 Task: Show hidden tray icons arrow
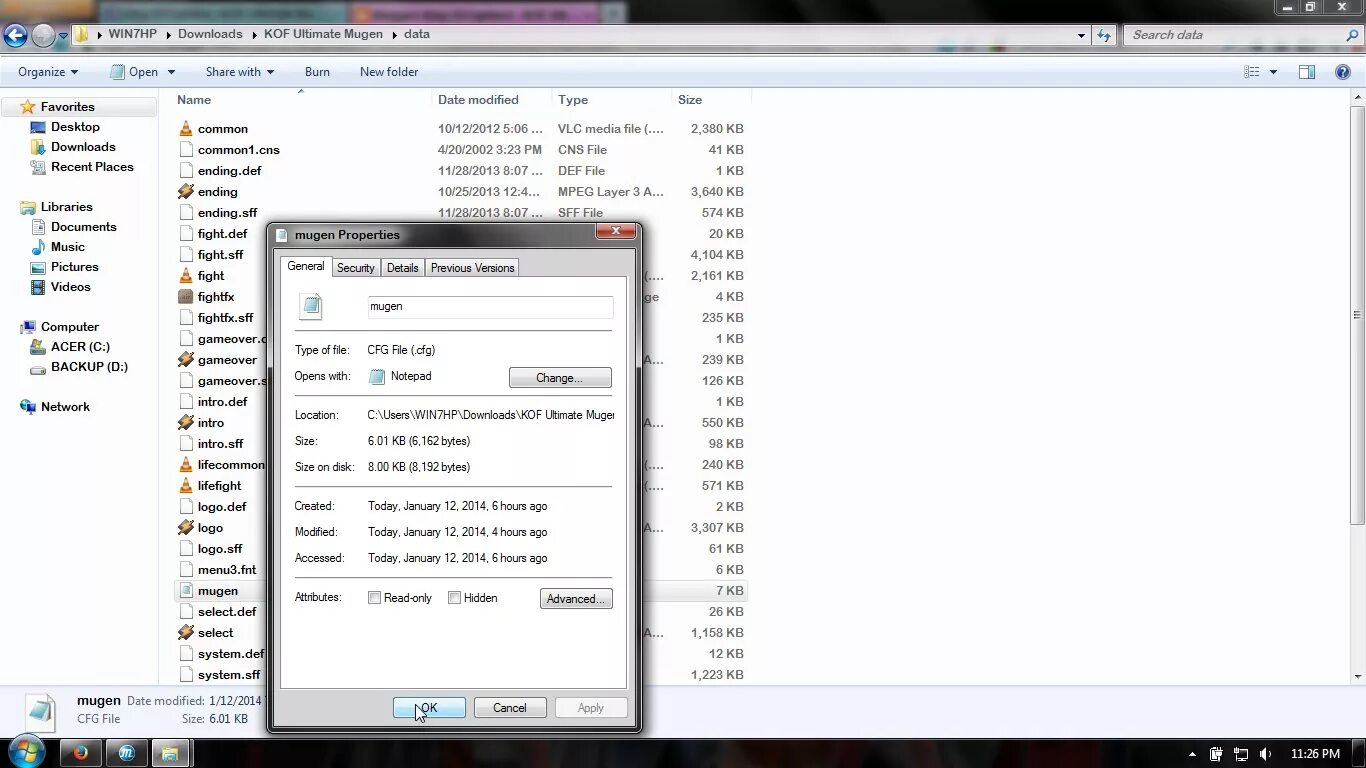pyautogui.click(x=1192, y=754)
